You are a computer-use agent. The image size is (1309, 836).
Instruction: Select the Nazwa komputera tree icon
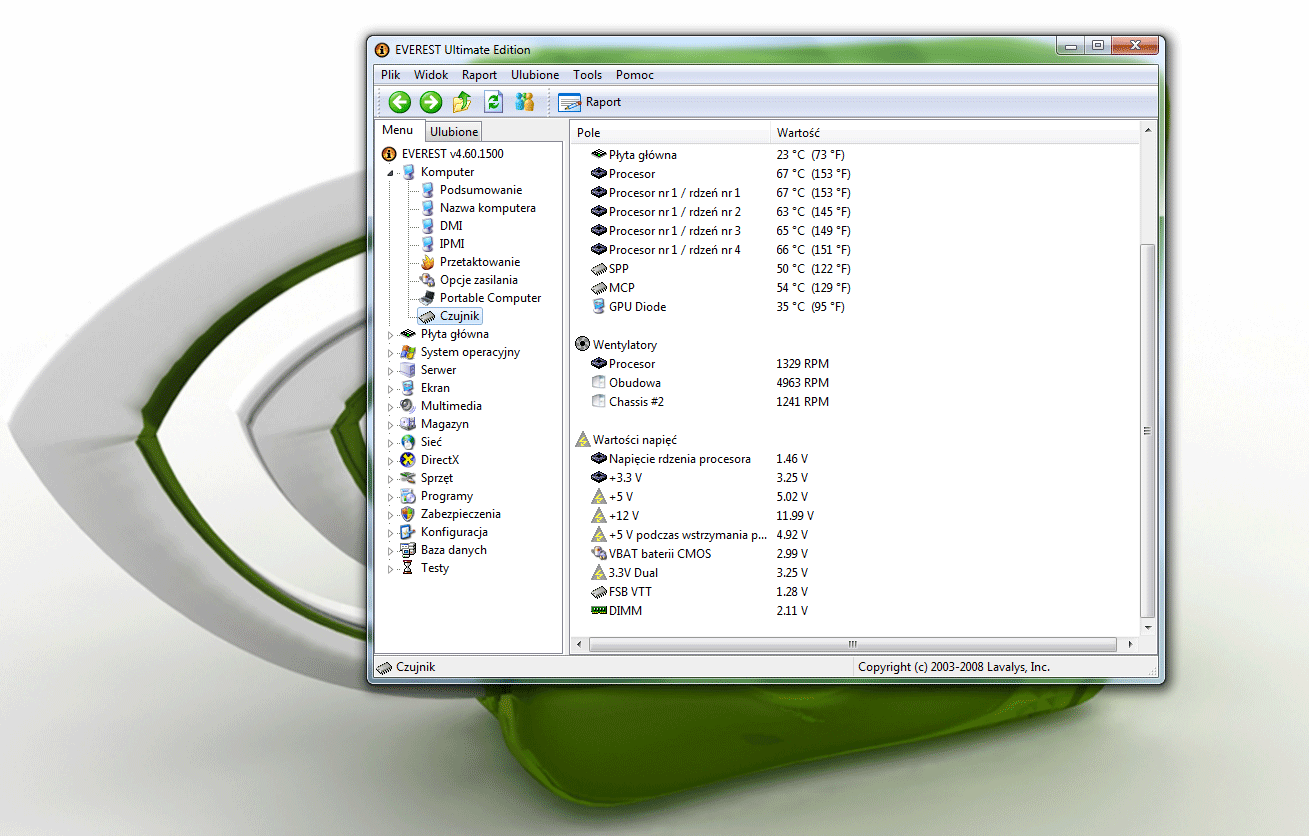pyautogui.click(x=427, y=208)
